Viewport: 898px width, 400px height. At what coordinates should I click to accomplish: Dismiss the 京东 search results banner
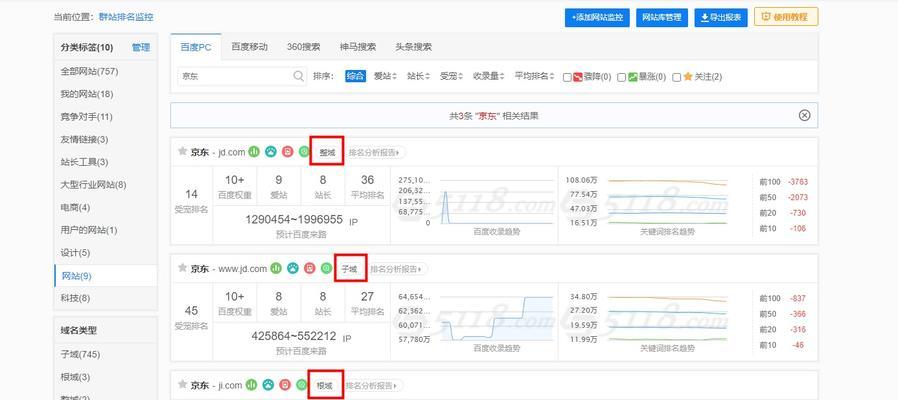[804, 116]
